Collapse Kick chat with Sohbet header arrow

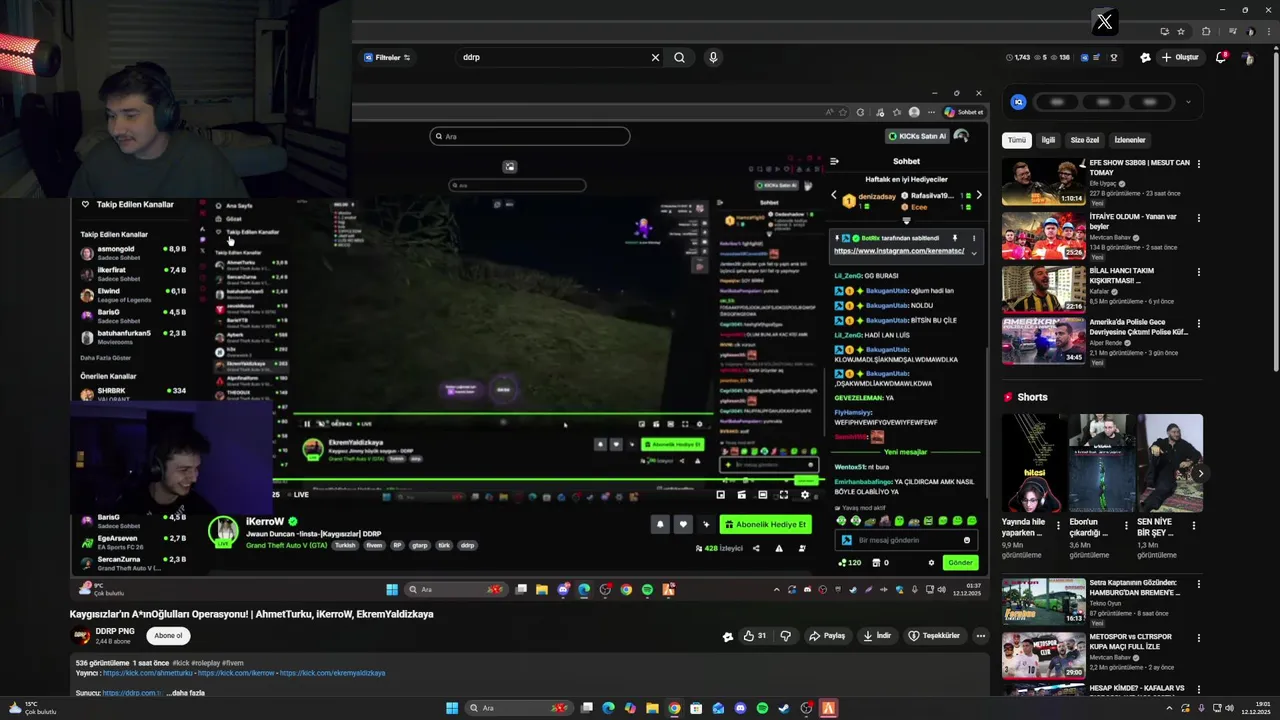click(x=834, y=161)
